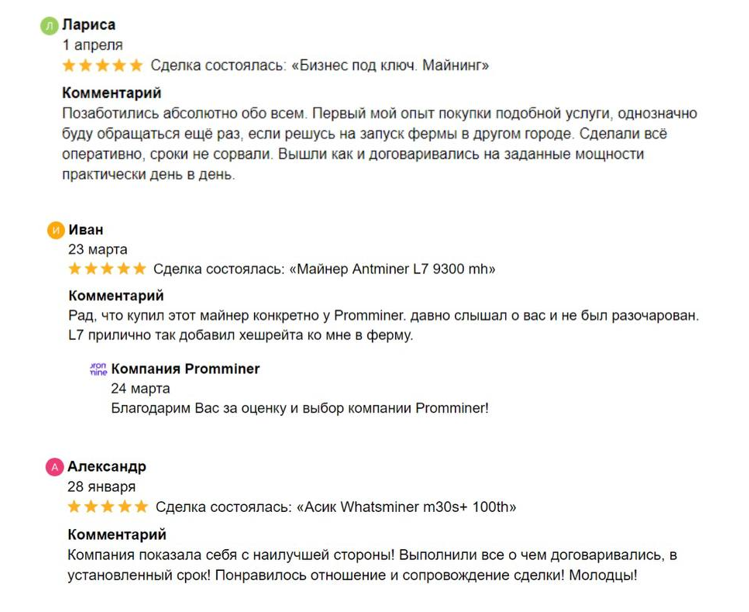Click the 1 апреля review date
This screenshot has height=612, width=749.
(92, 45)
